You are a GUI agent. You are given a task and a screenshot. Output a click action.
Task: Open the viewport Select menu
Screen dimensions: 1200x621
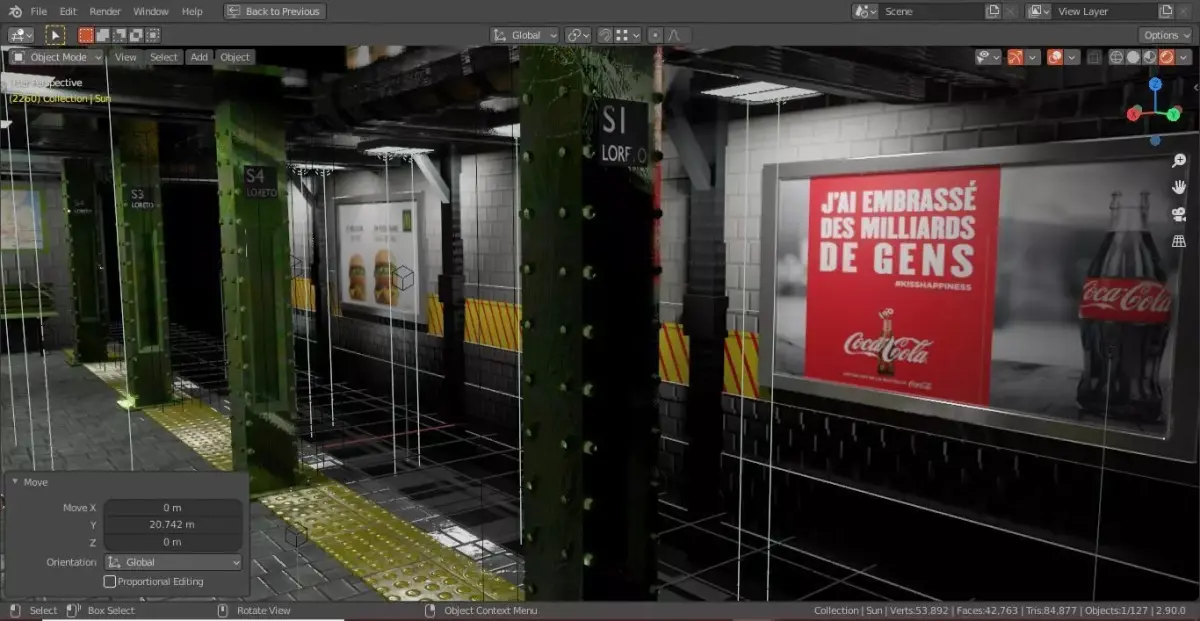[164, 57]
